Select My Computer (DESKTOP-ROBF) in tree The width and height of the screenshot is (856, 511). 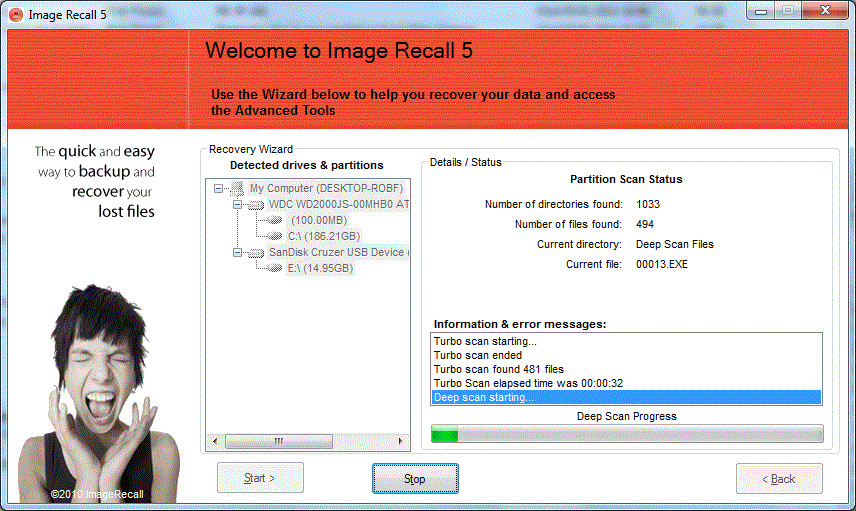coord(326,188)
